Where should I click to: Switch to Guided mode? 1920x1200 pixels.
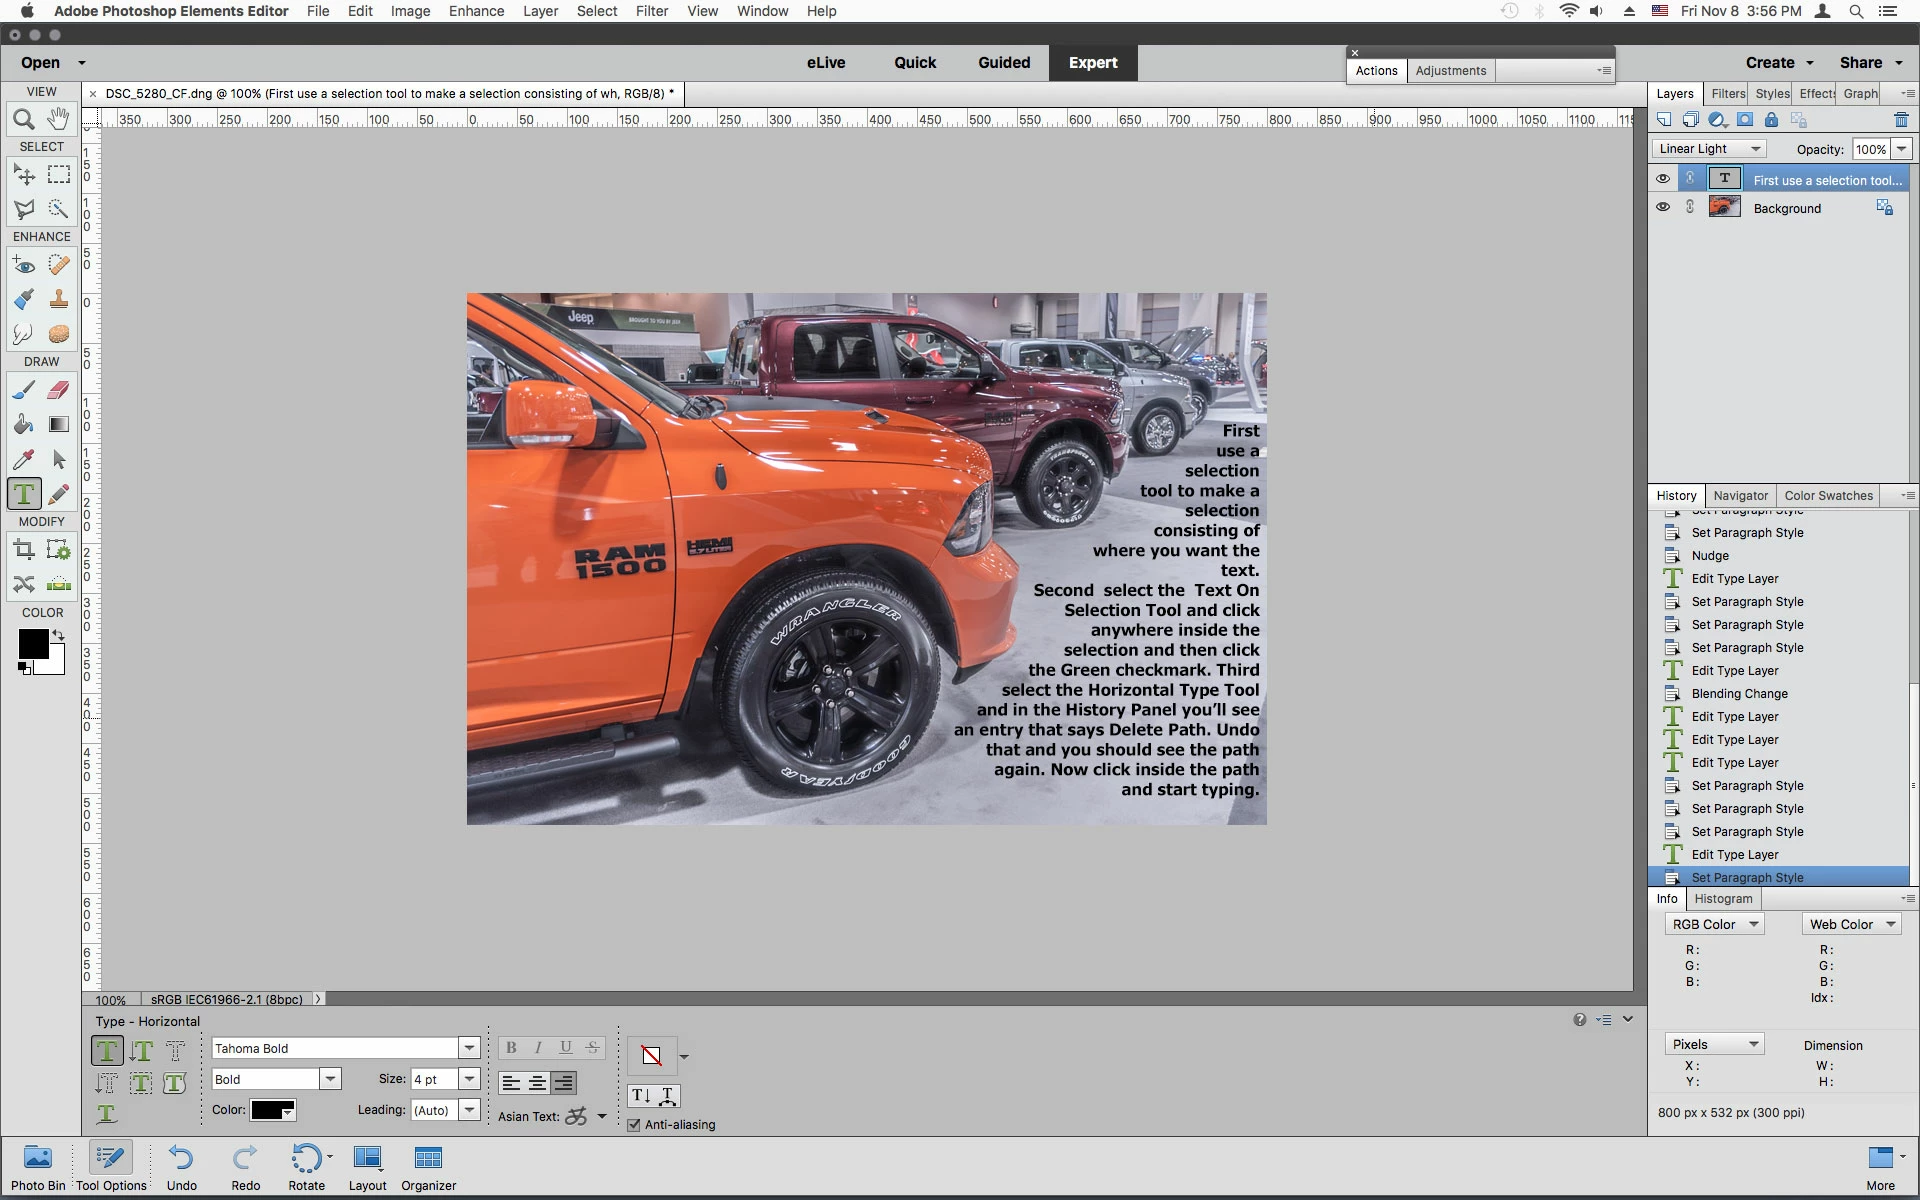coord(1003,62)
